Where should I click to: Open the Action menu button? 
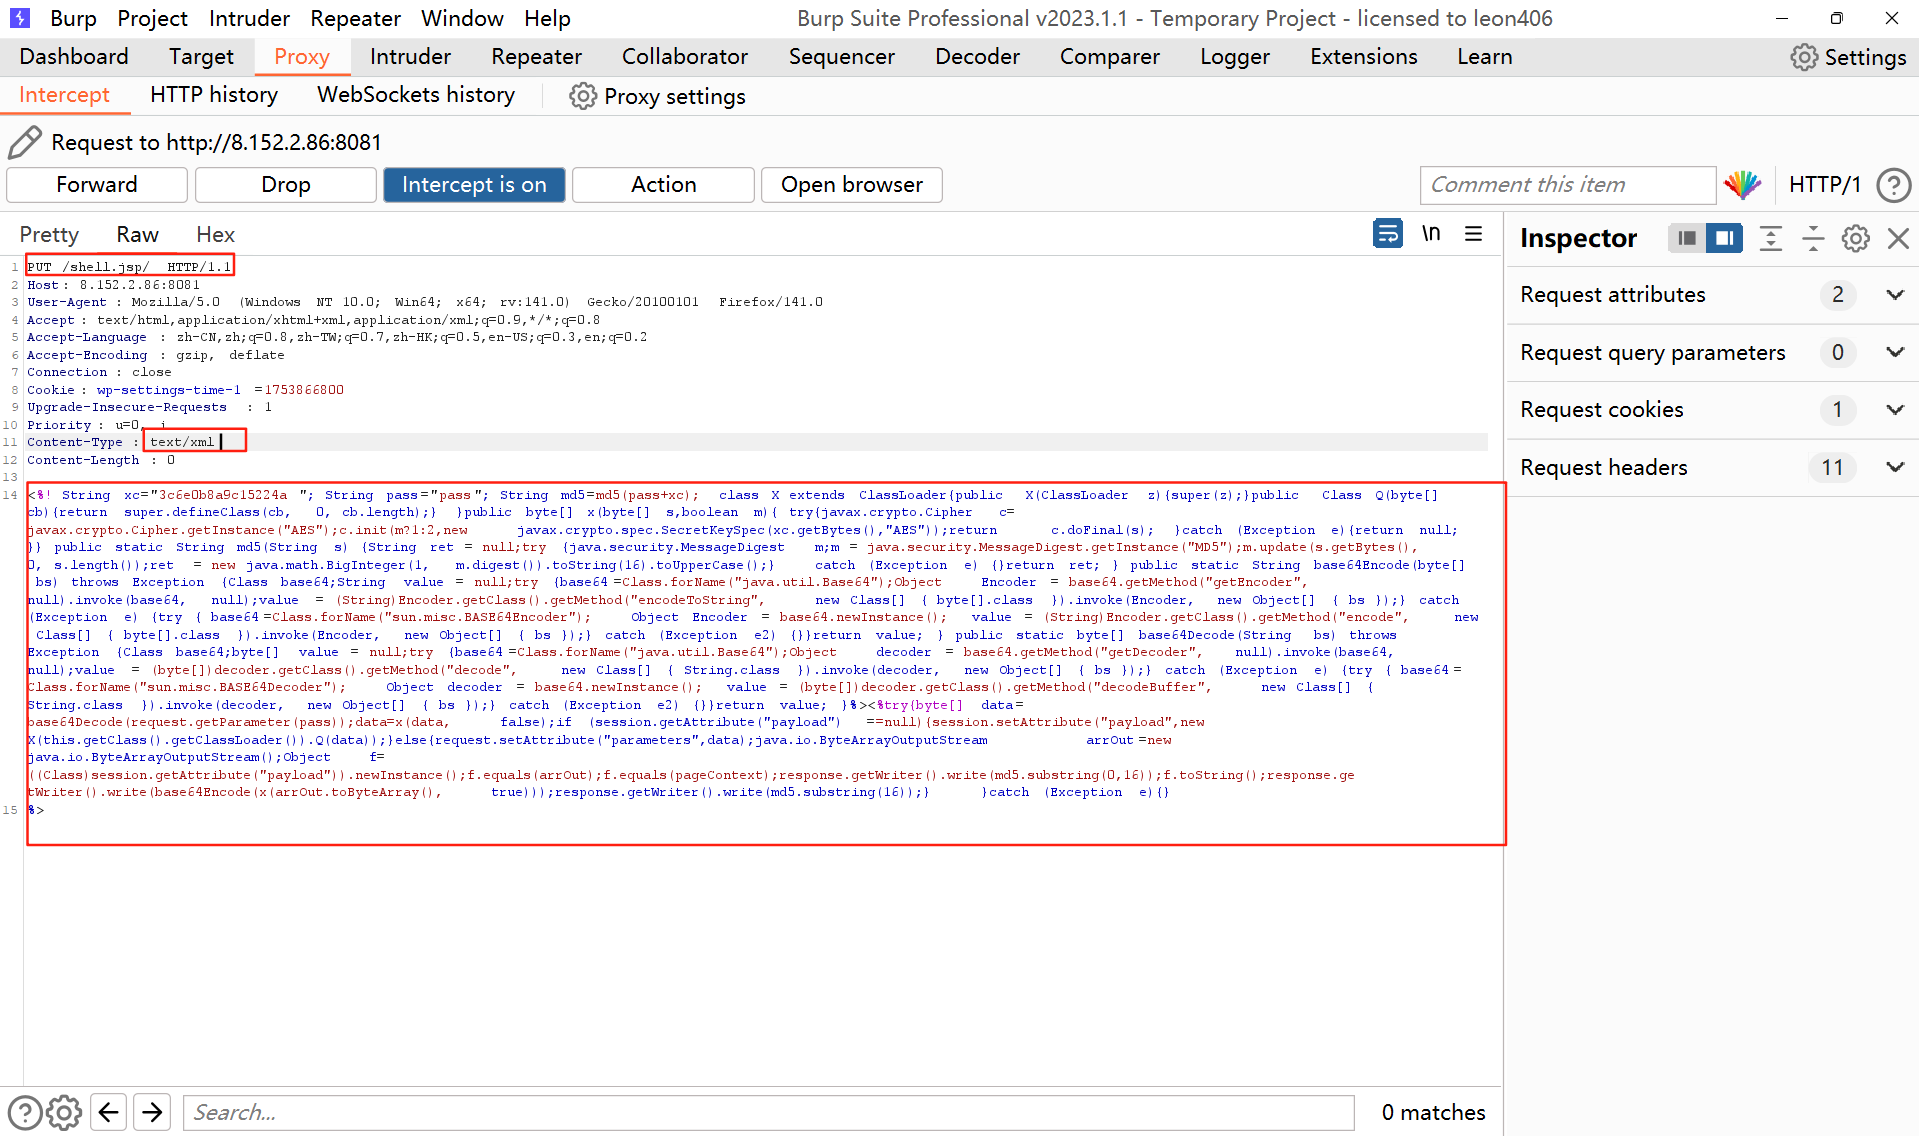click(663, 185)
